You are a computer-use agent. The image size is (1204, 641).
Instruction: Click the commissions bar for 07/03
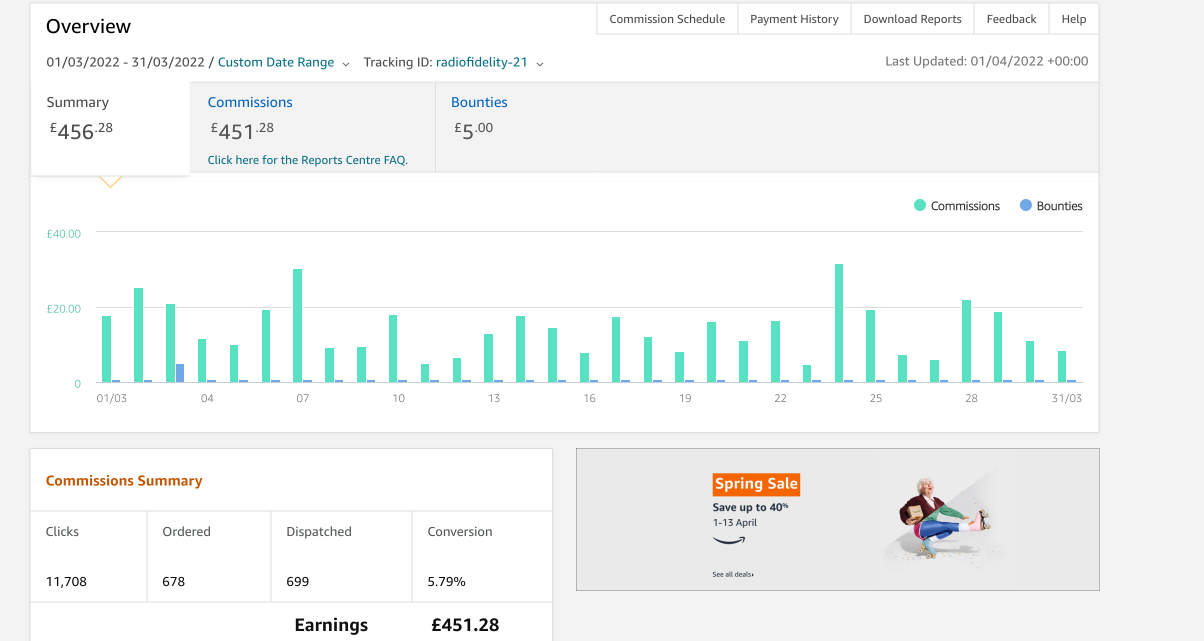coord(298,325)
